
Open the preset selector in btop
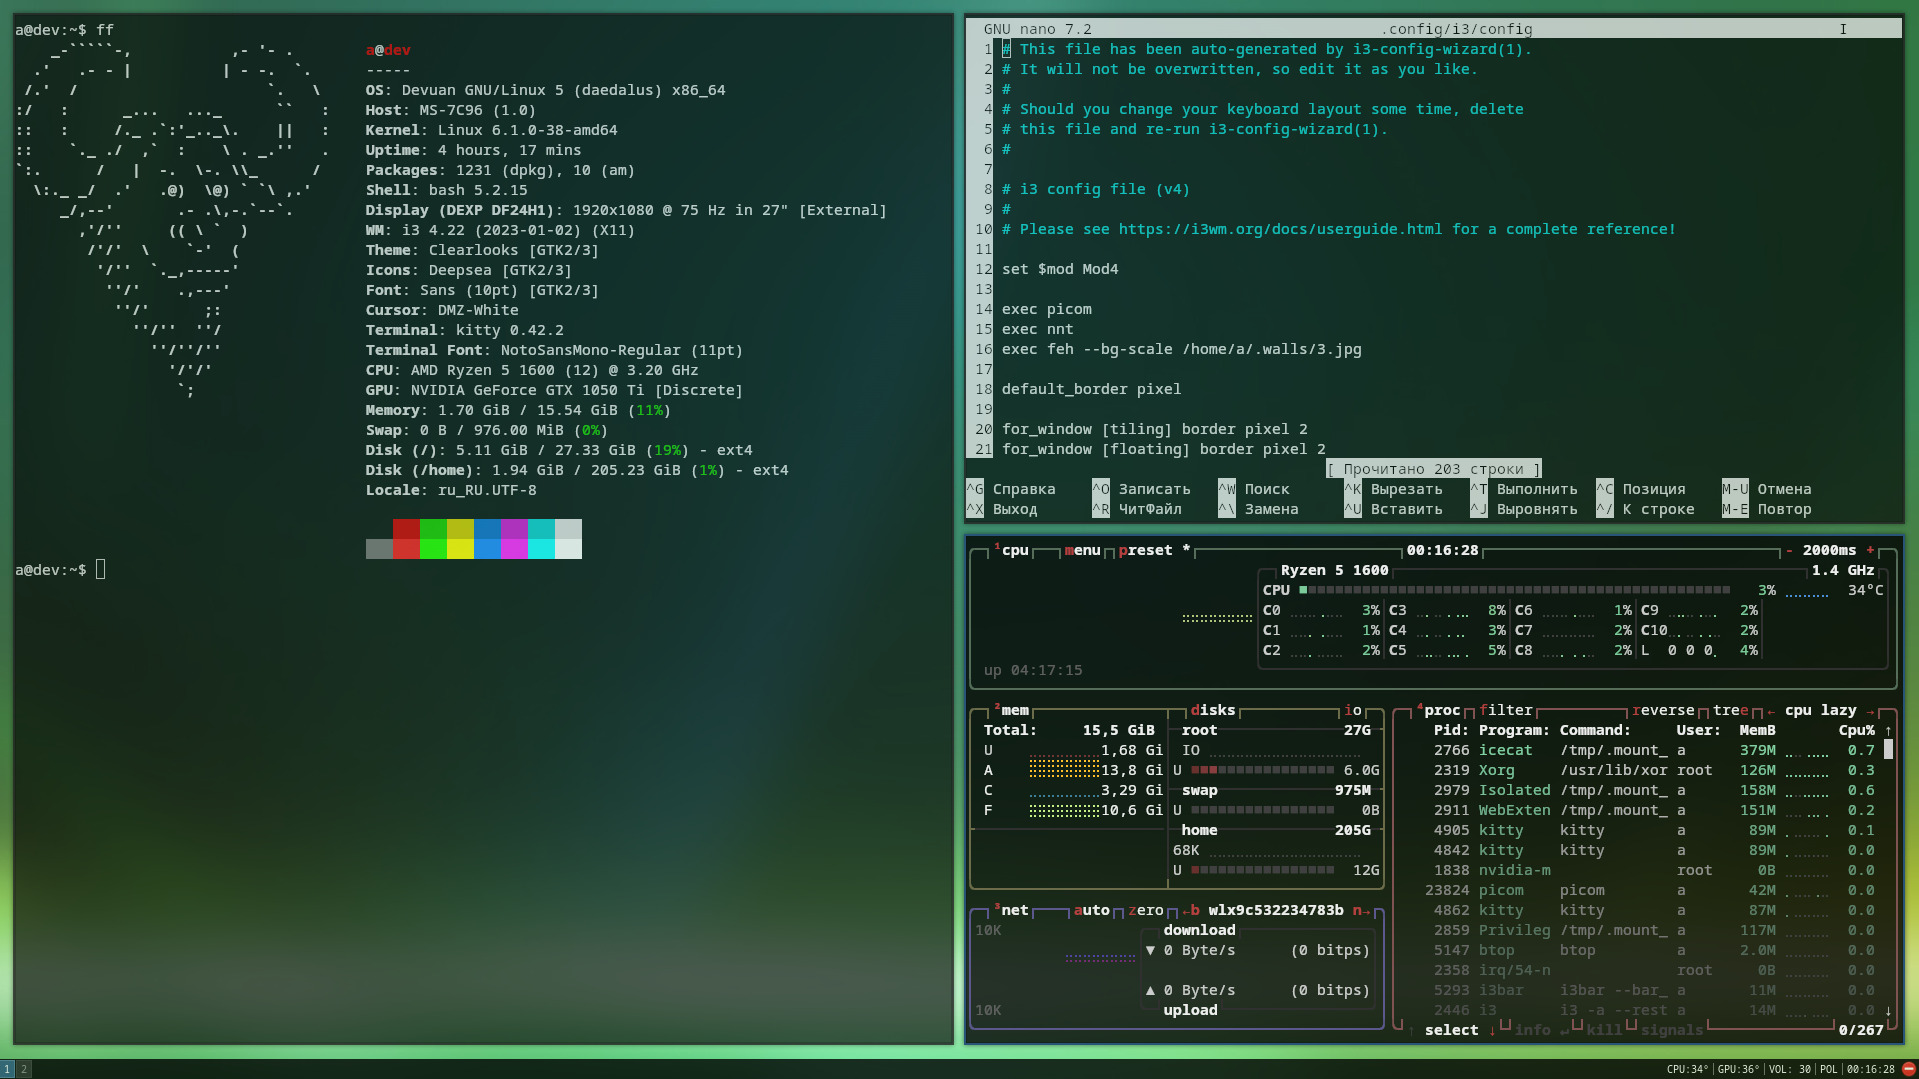point(1145,551)
